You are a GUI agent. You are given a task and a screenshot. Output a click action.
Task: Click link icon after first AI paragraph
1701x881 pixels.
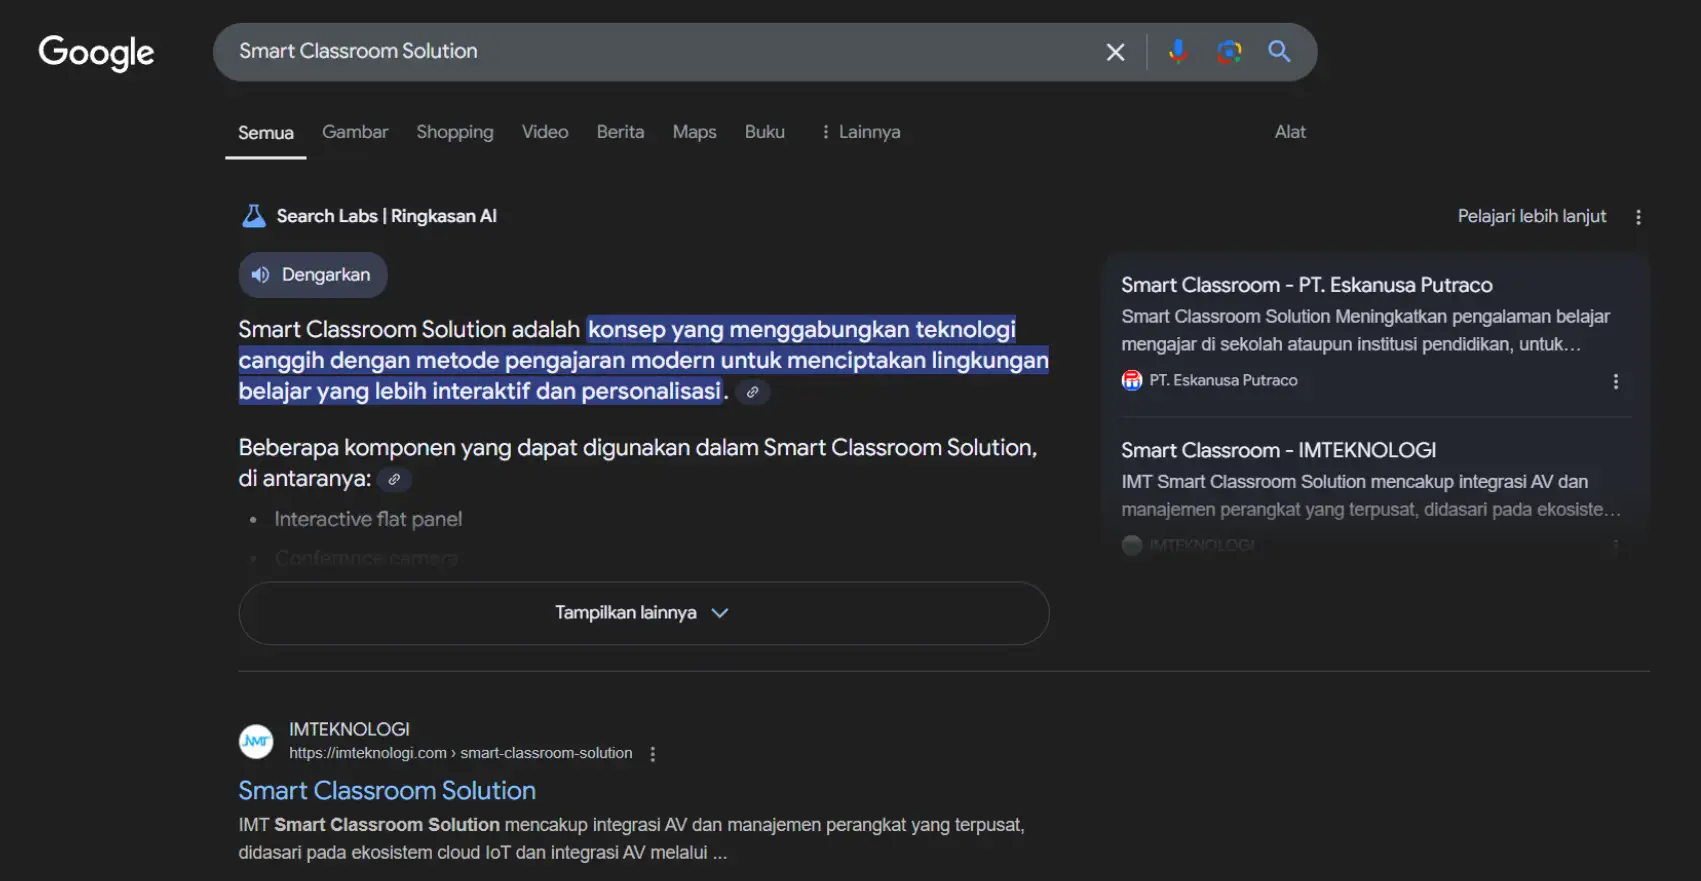pyautogui.click(x=752, y=392)
